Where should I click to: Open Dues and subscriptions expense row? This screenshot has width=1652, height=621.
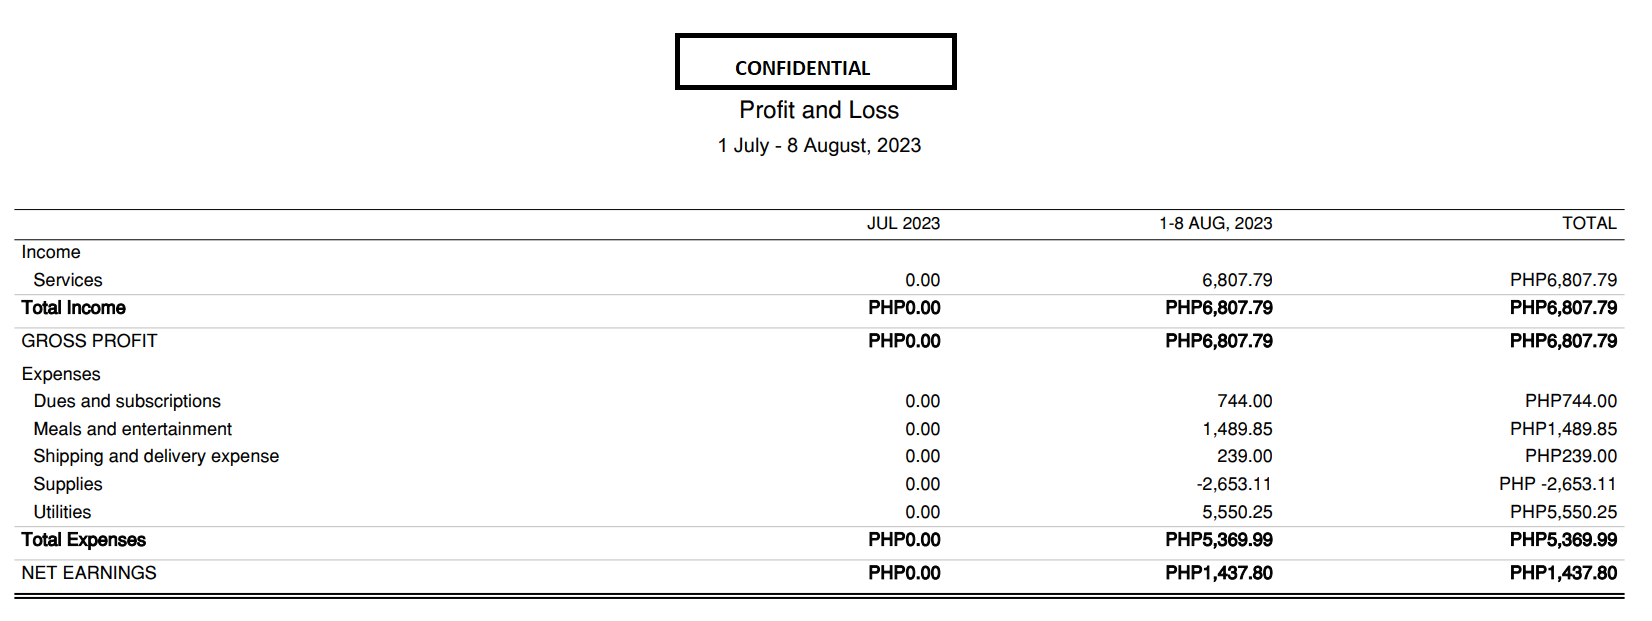(x=127, y=401)
